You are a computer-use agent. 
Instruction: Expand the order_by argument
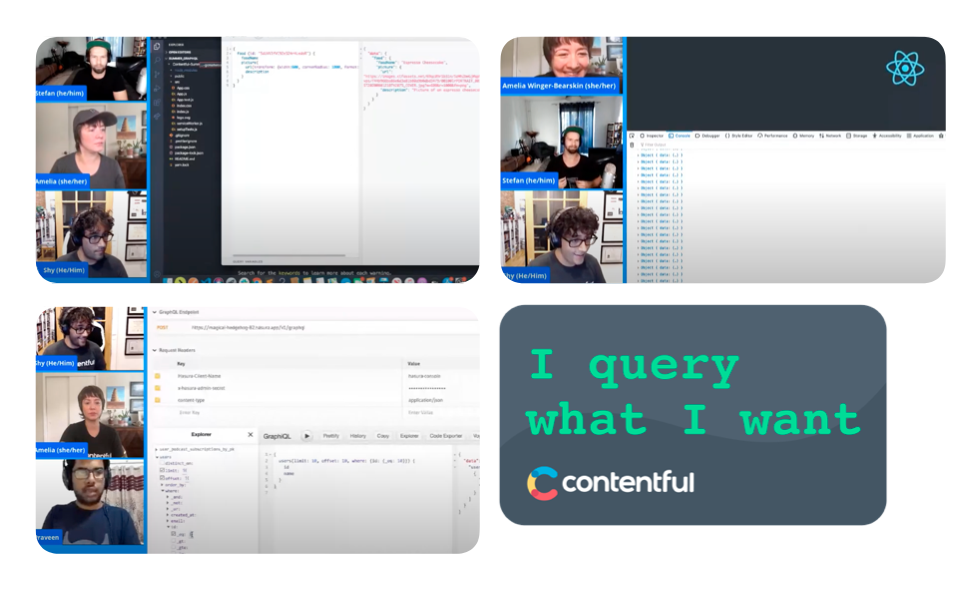tap(162, 485)
